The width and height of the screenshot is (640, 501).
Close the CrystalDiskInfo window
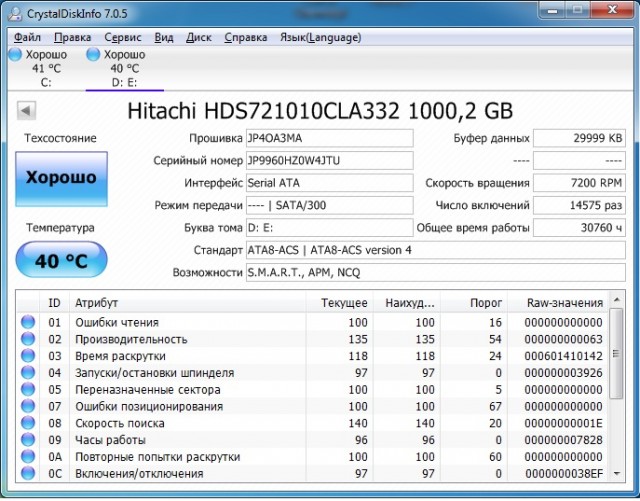(612, 11)
